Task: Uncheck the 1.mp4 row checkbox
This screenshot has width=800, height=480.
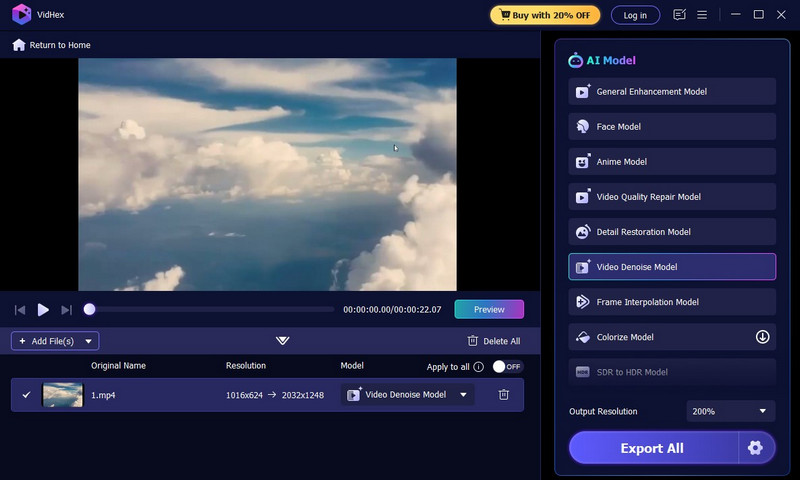Action: (27, 395)
